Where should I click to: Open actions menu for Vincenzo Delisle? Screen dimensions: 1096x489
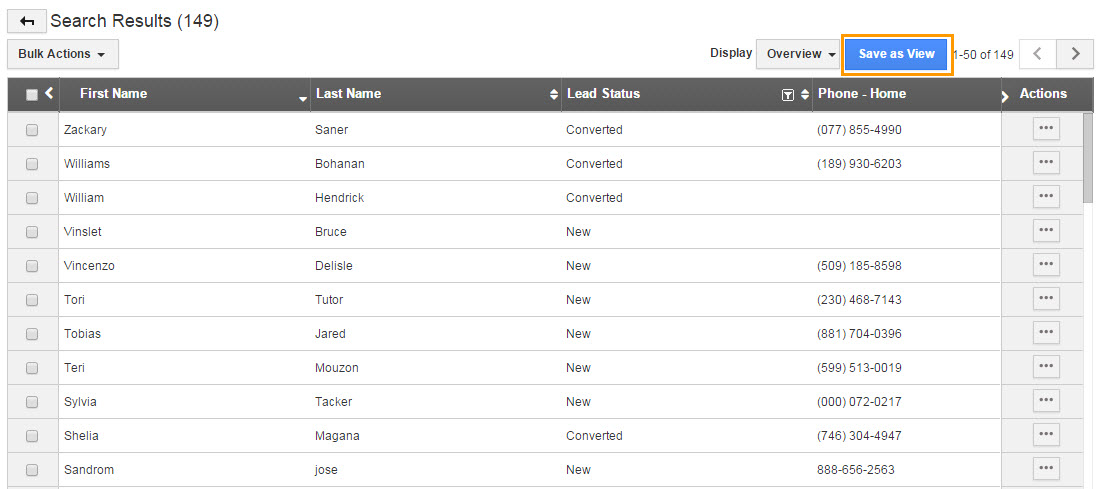(x=1046, y=265)
